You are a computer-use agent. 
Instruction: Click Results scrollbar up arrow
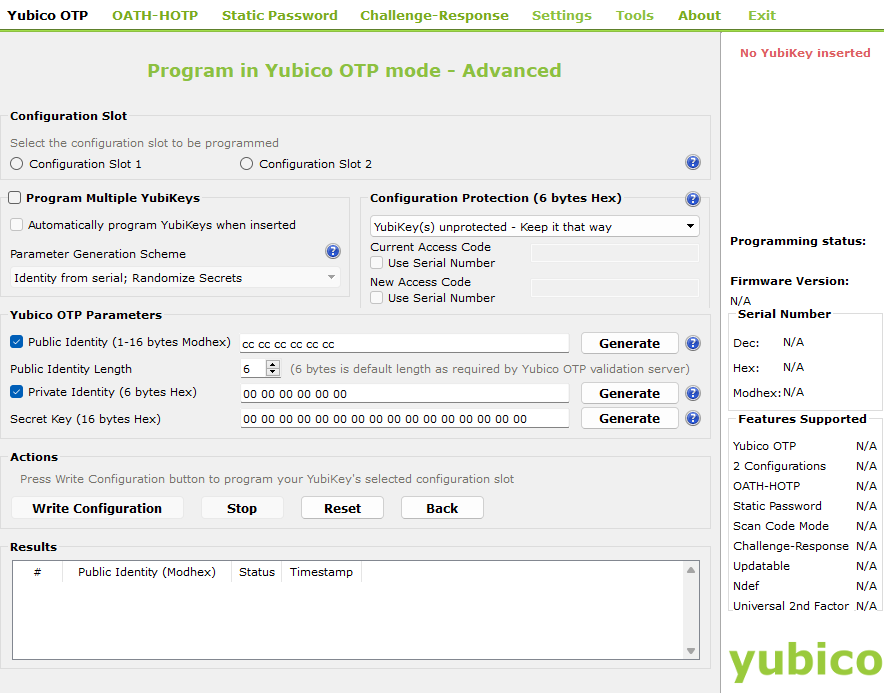[691, 570]
